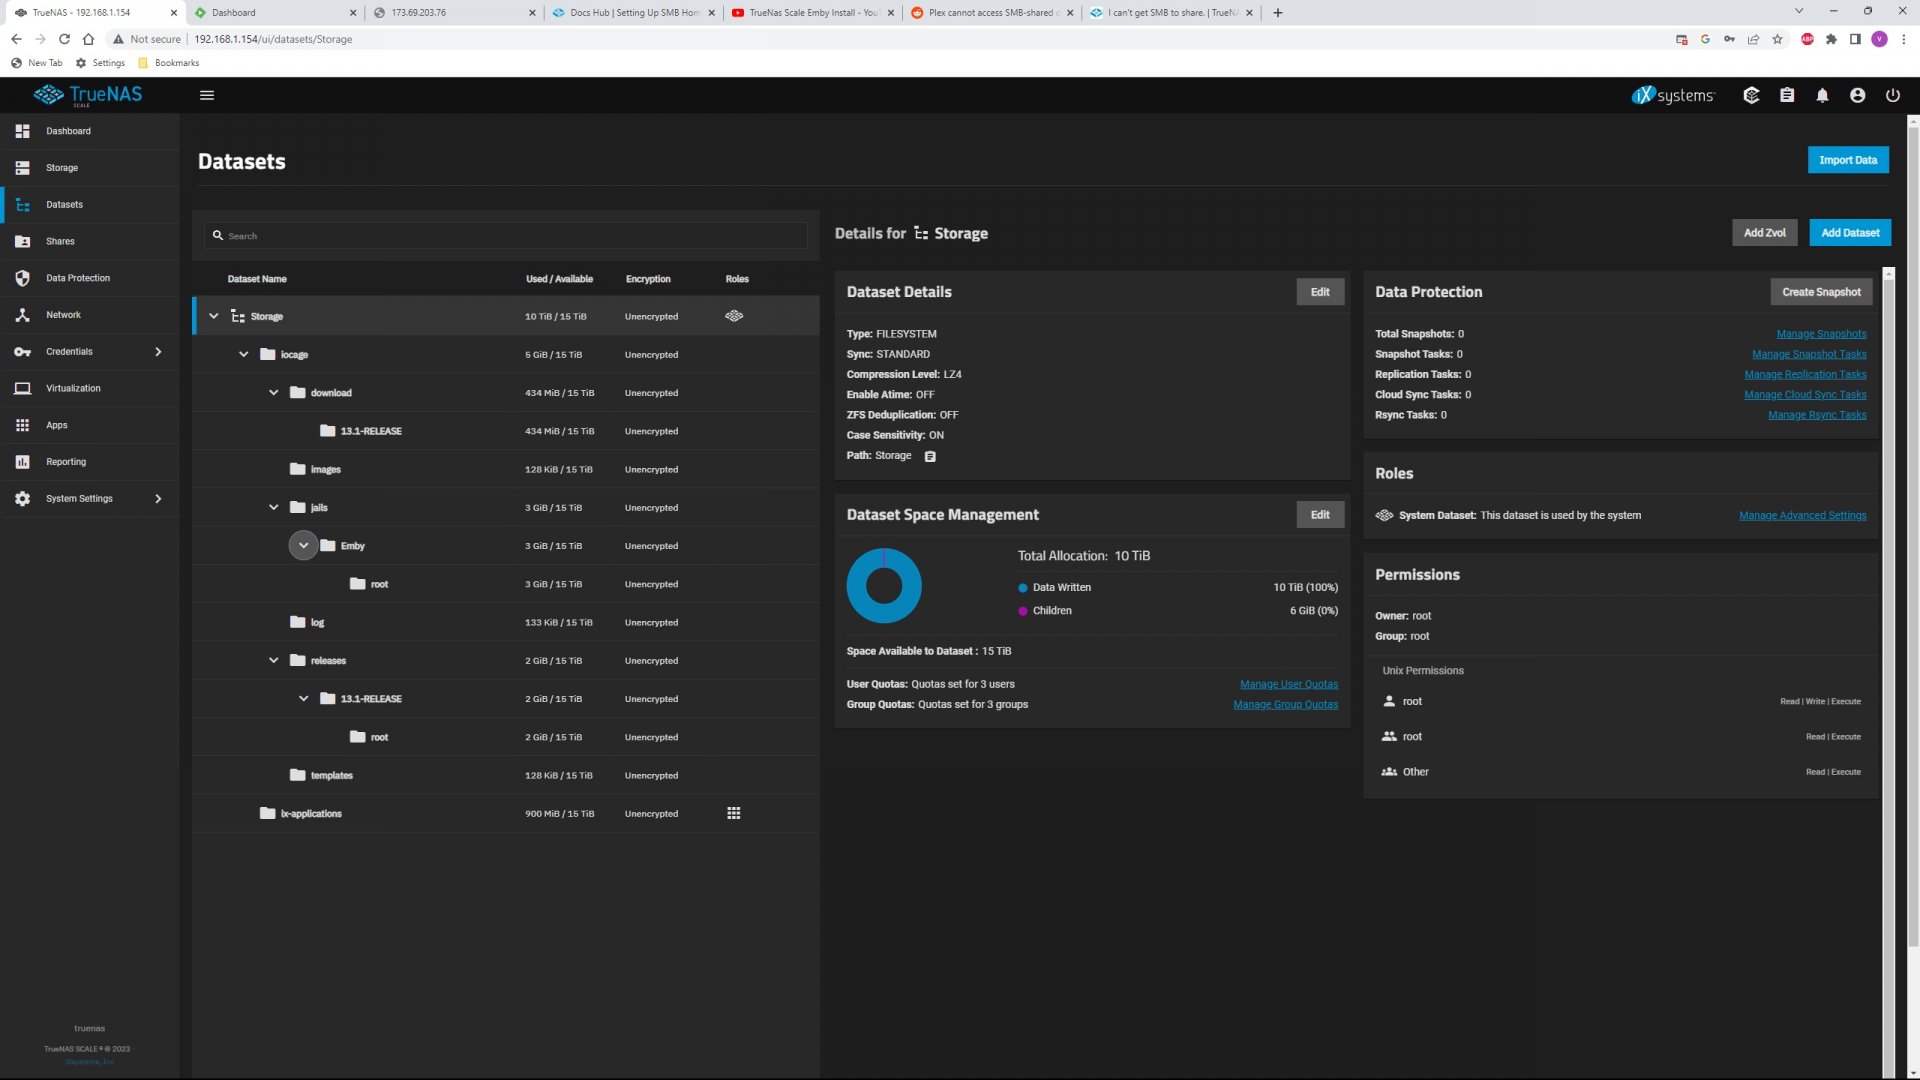The height and width of the screenshot is (1080, 1920).
Task: Open Manage Advanced Settings link
Action: point(1802,516)
